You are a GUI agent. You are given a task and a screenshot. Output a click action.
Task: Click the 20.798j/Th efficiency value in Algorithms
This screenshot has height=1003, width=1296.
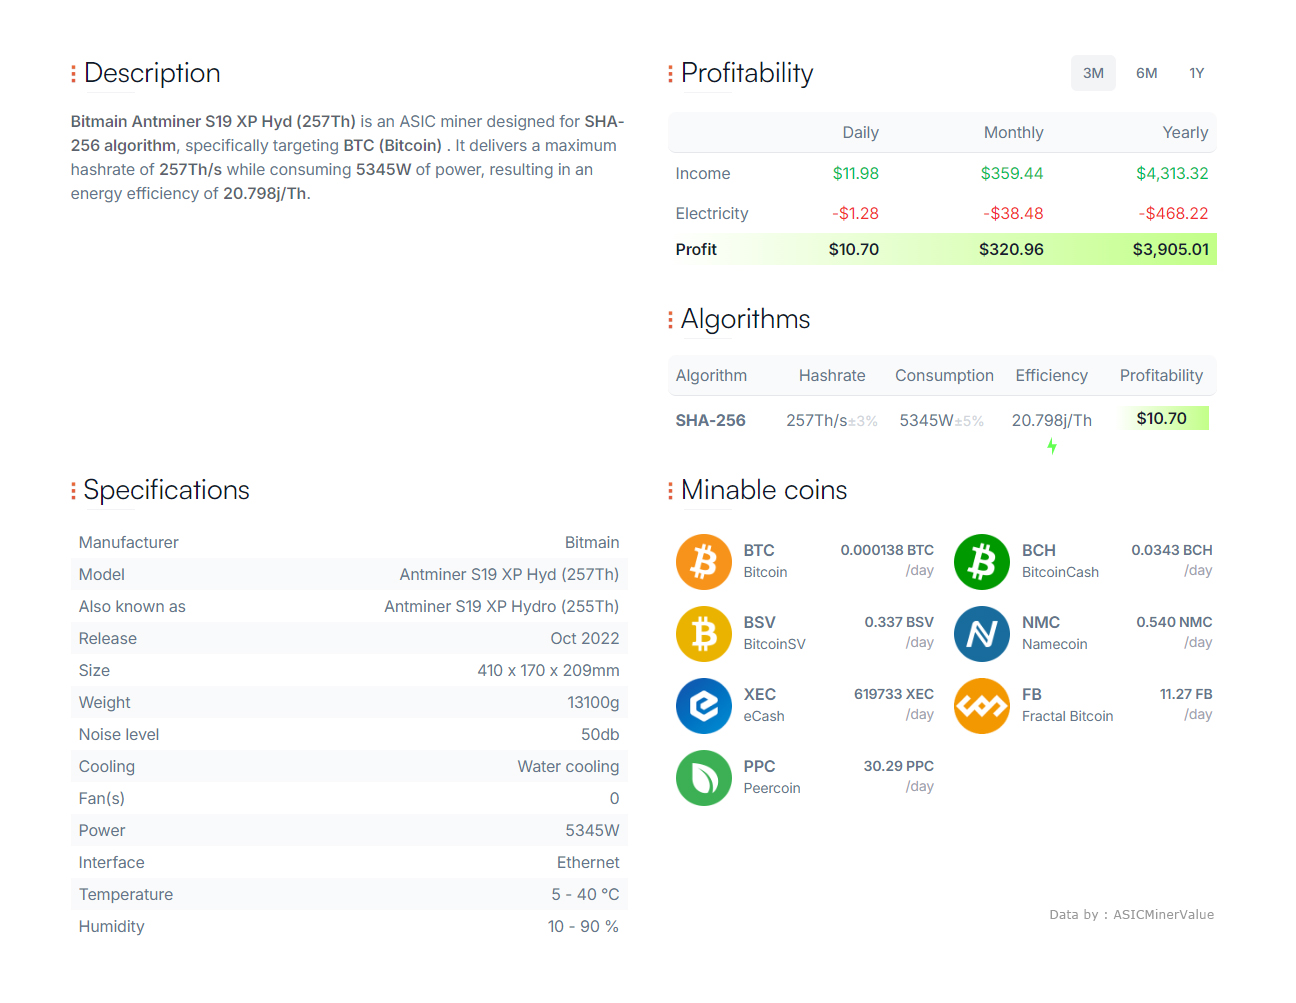coord(1052,420)
